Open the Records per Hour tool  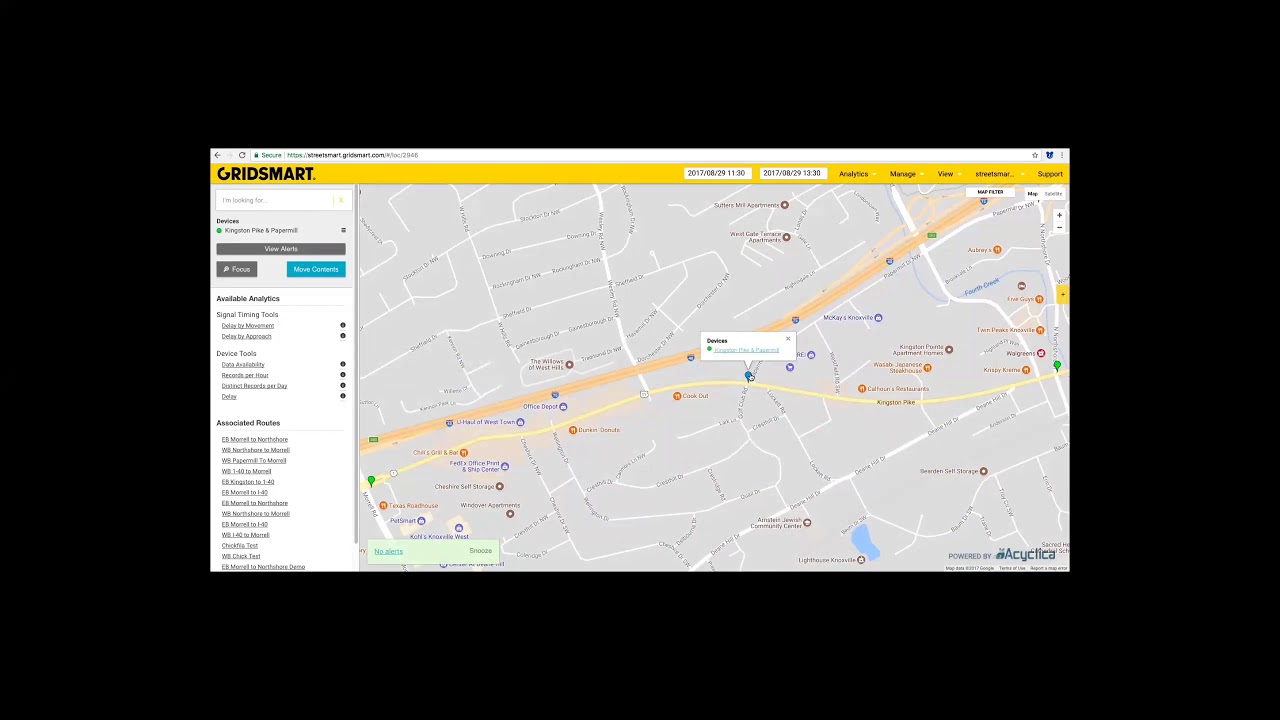pos(245,375)
